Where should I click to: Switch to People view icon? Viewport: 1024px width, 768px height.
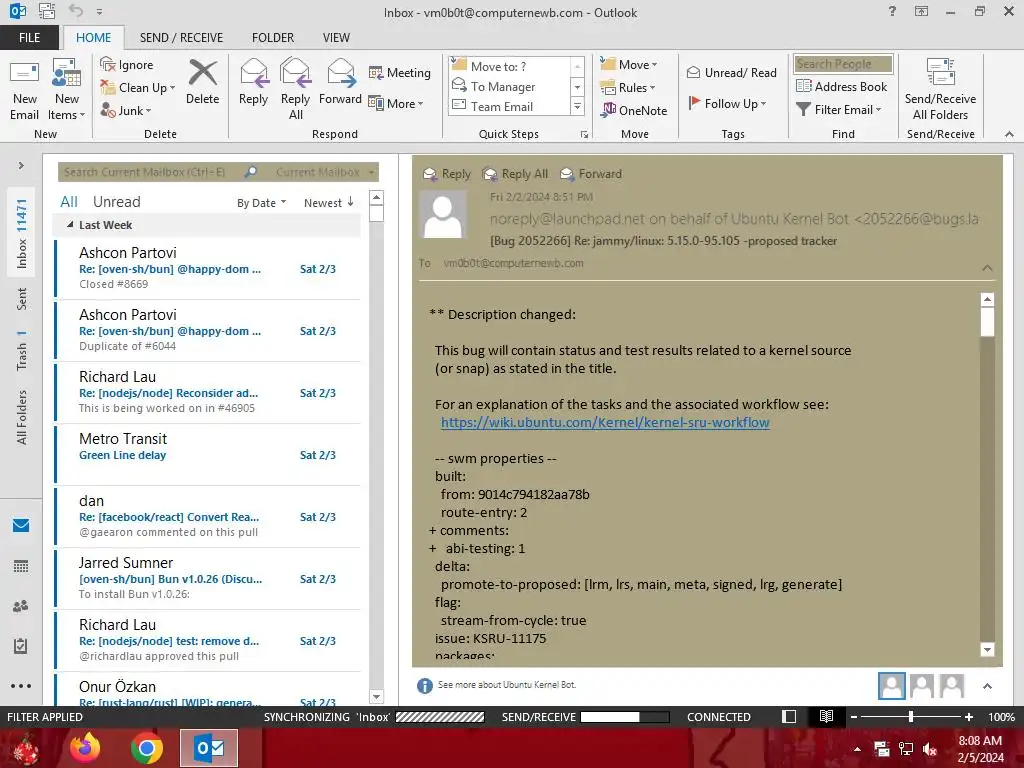[x=21, y=606]
